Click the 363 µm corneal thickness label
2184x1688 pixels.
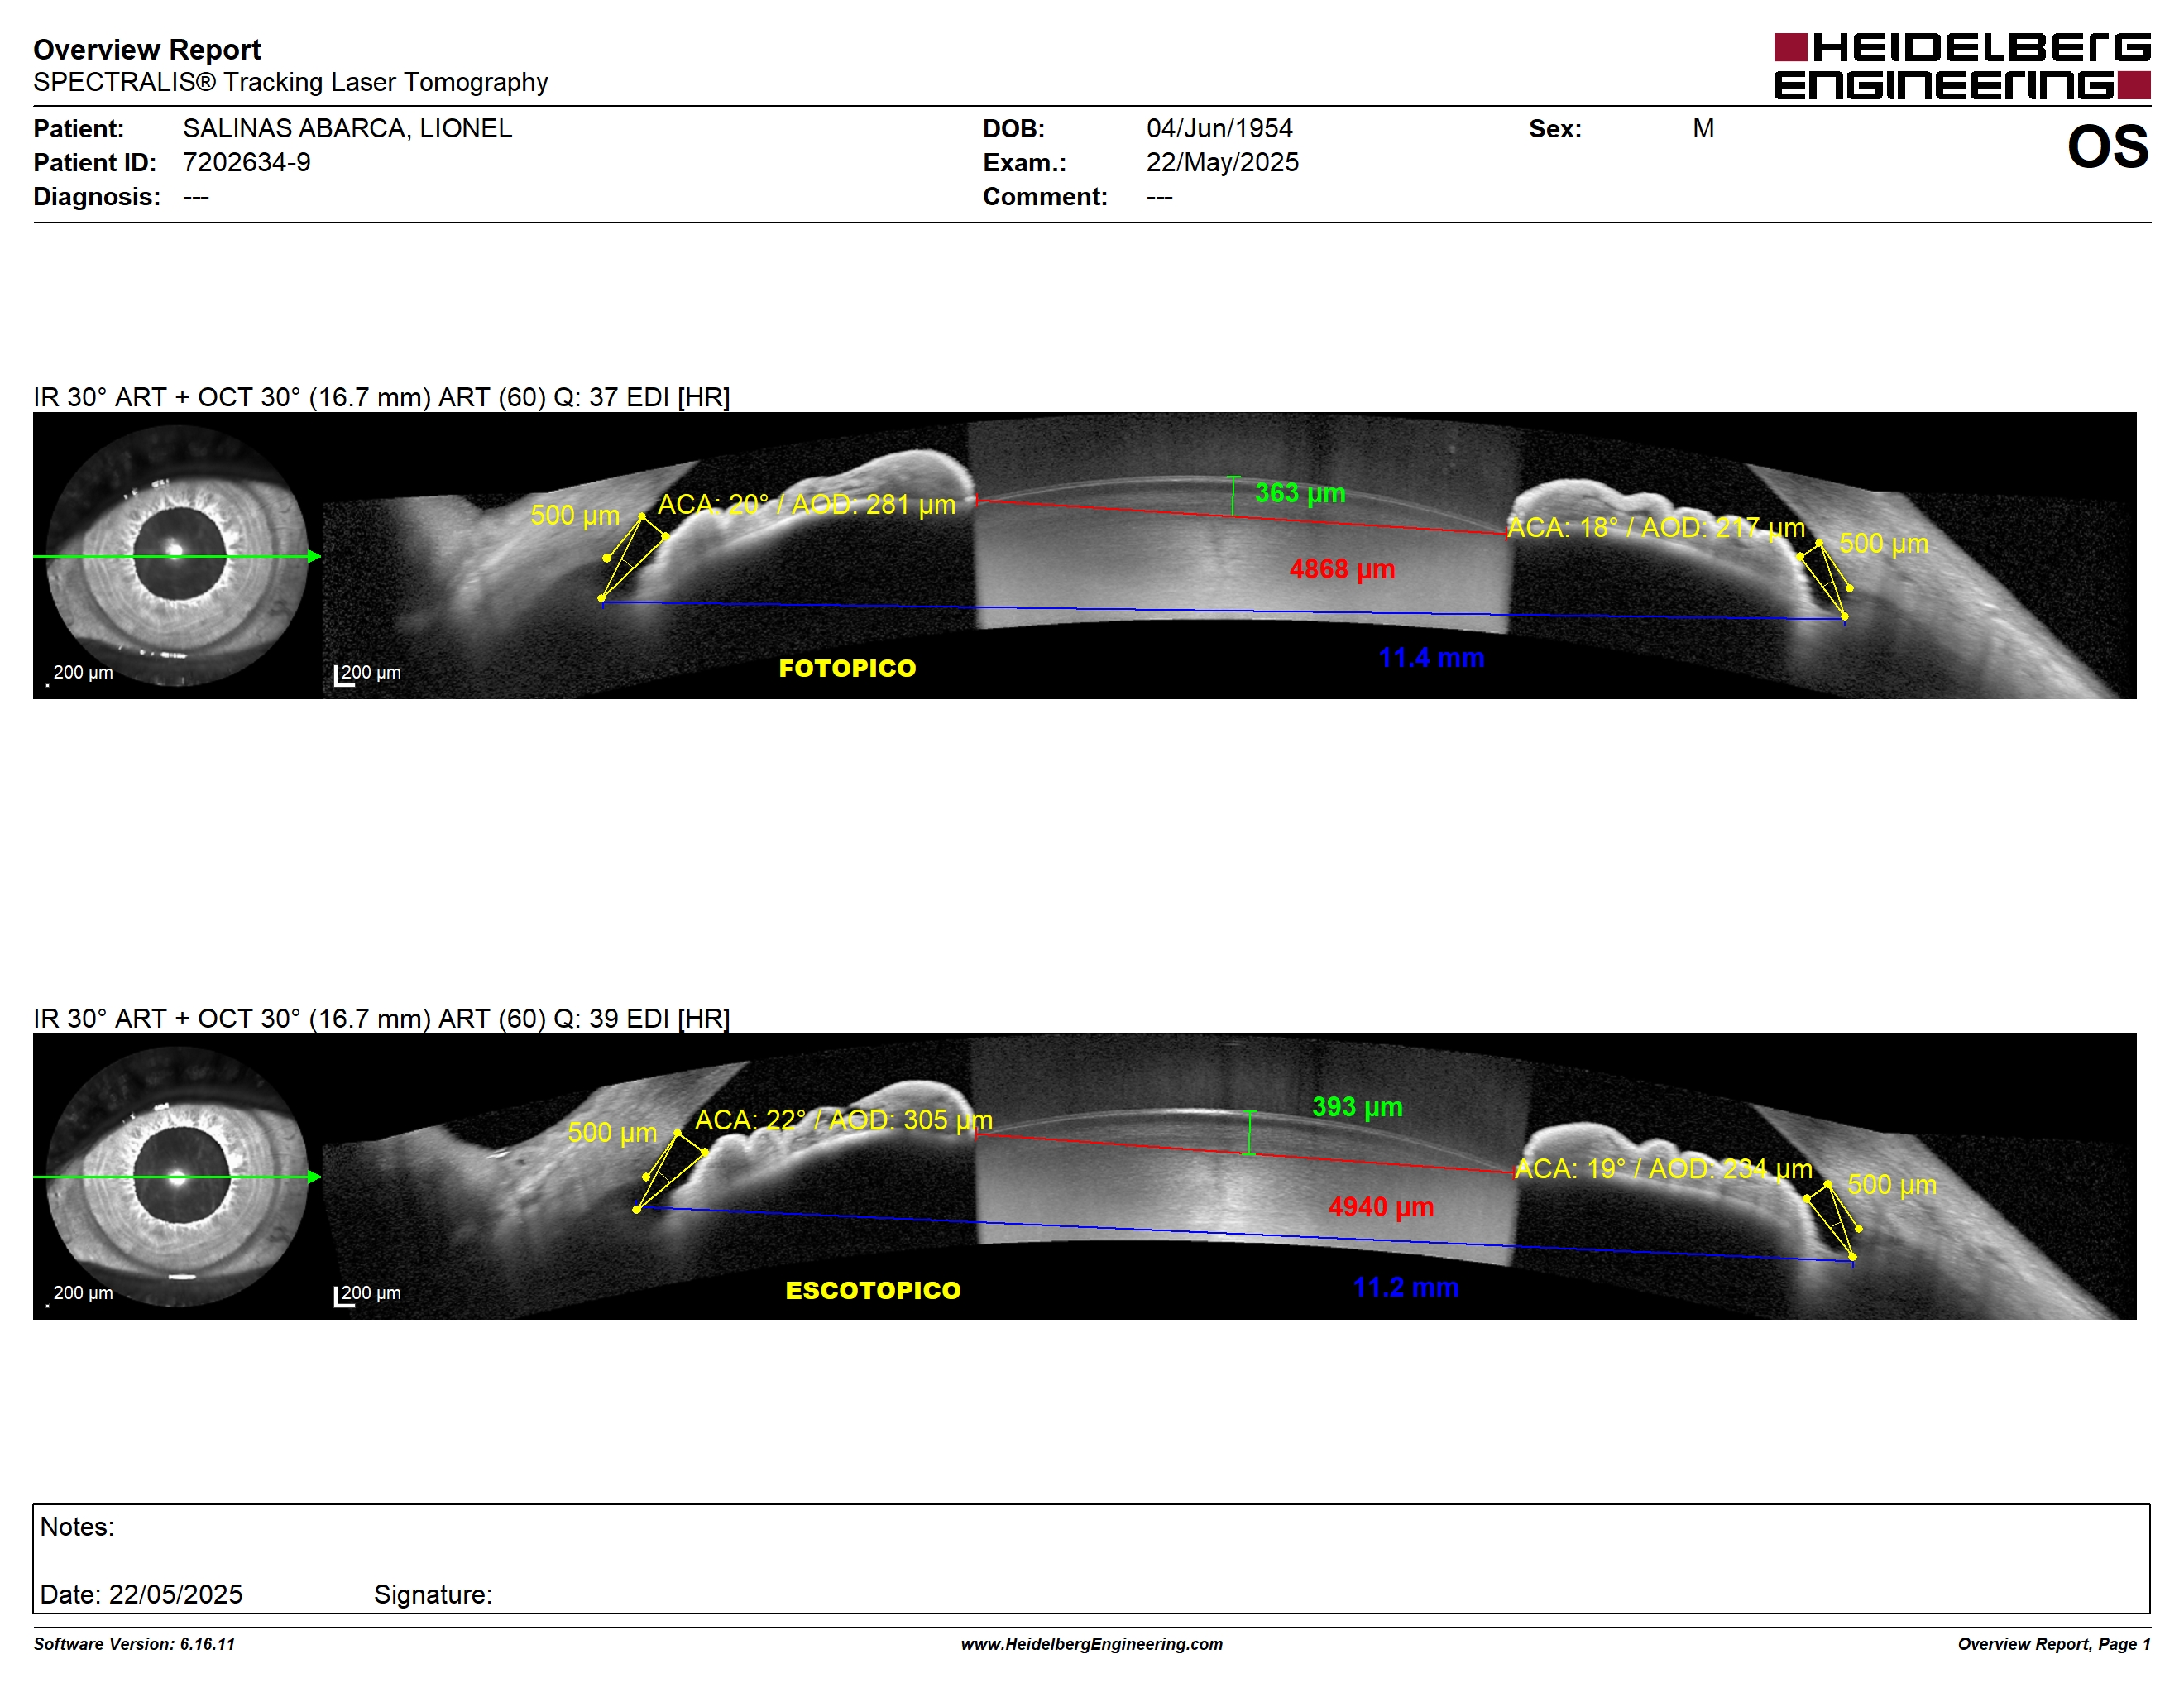click(x=1300, y=493)
